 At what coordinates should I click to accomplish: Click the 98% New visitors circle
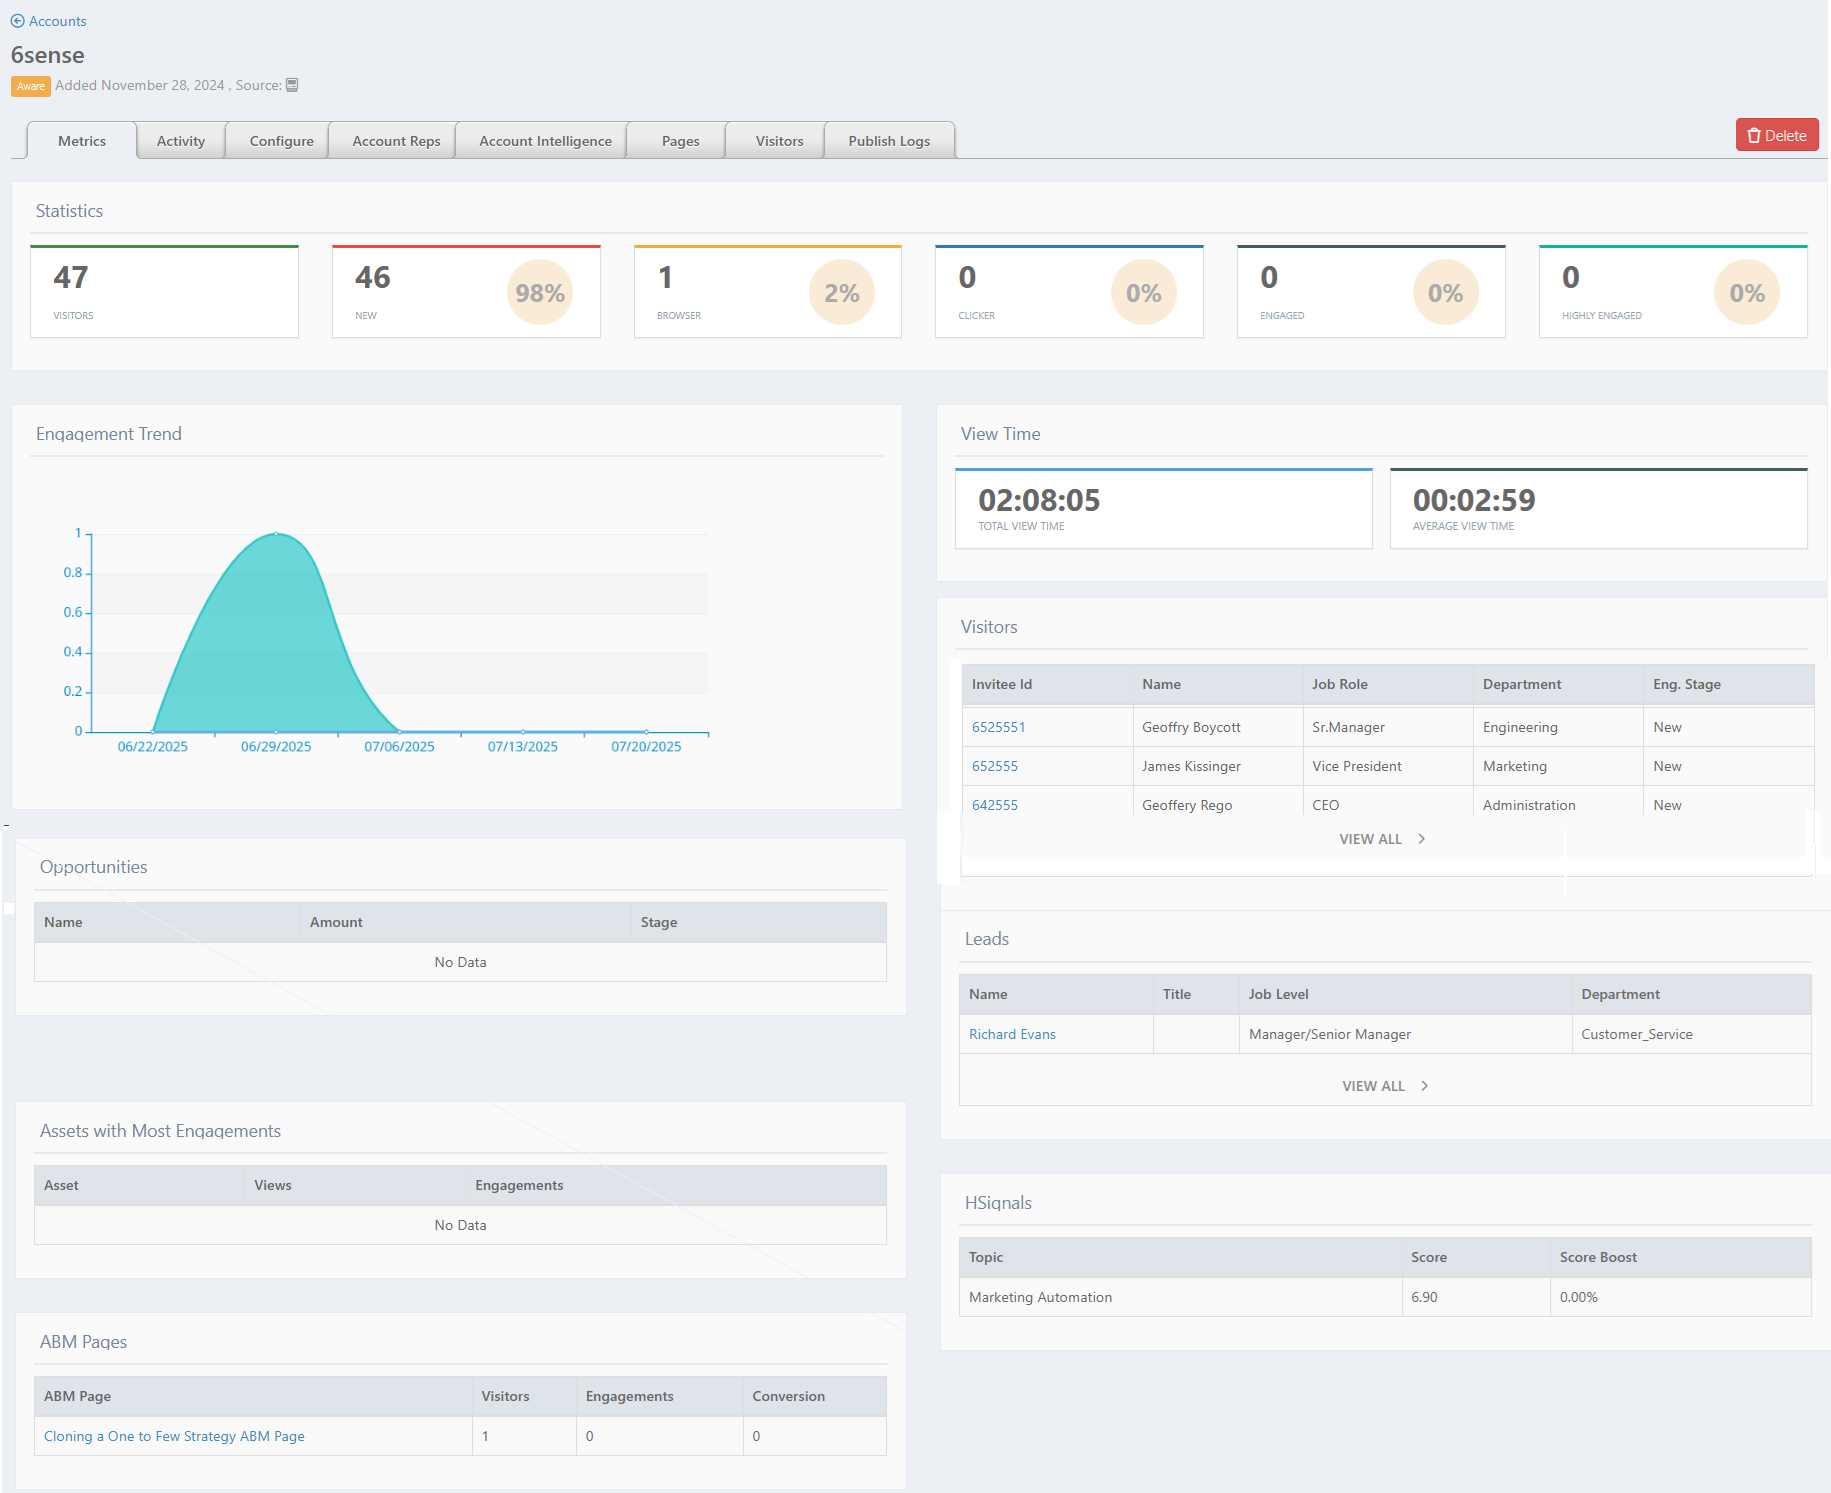pyautogui.click(x=540, y=293)
